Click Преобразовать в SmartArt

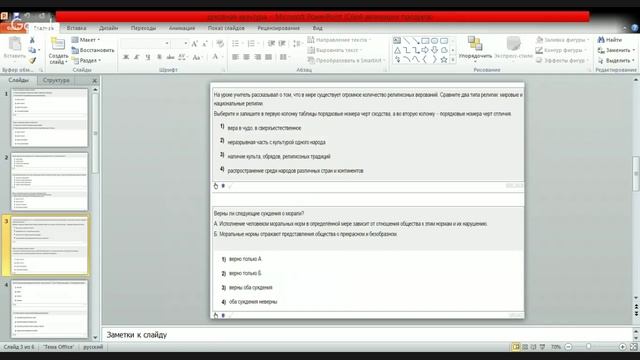[346, 60]
